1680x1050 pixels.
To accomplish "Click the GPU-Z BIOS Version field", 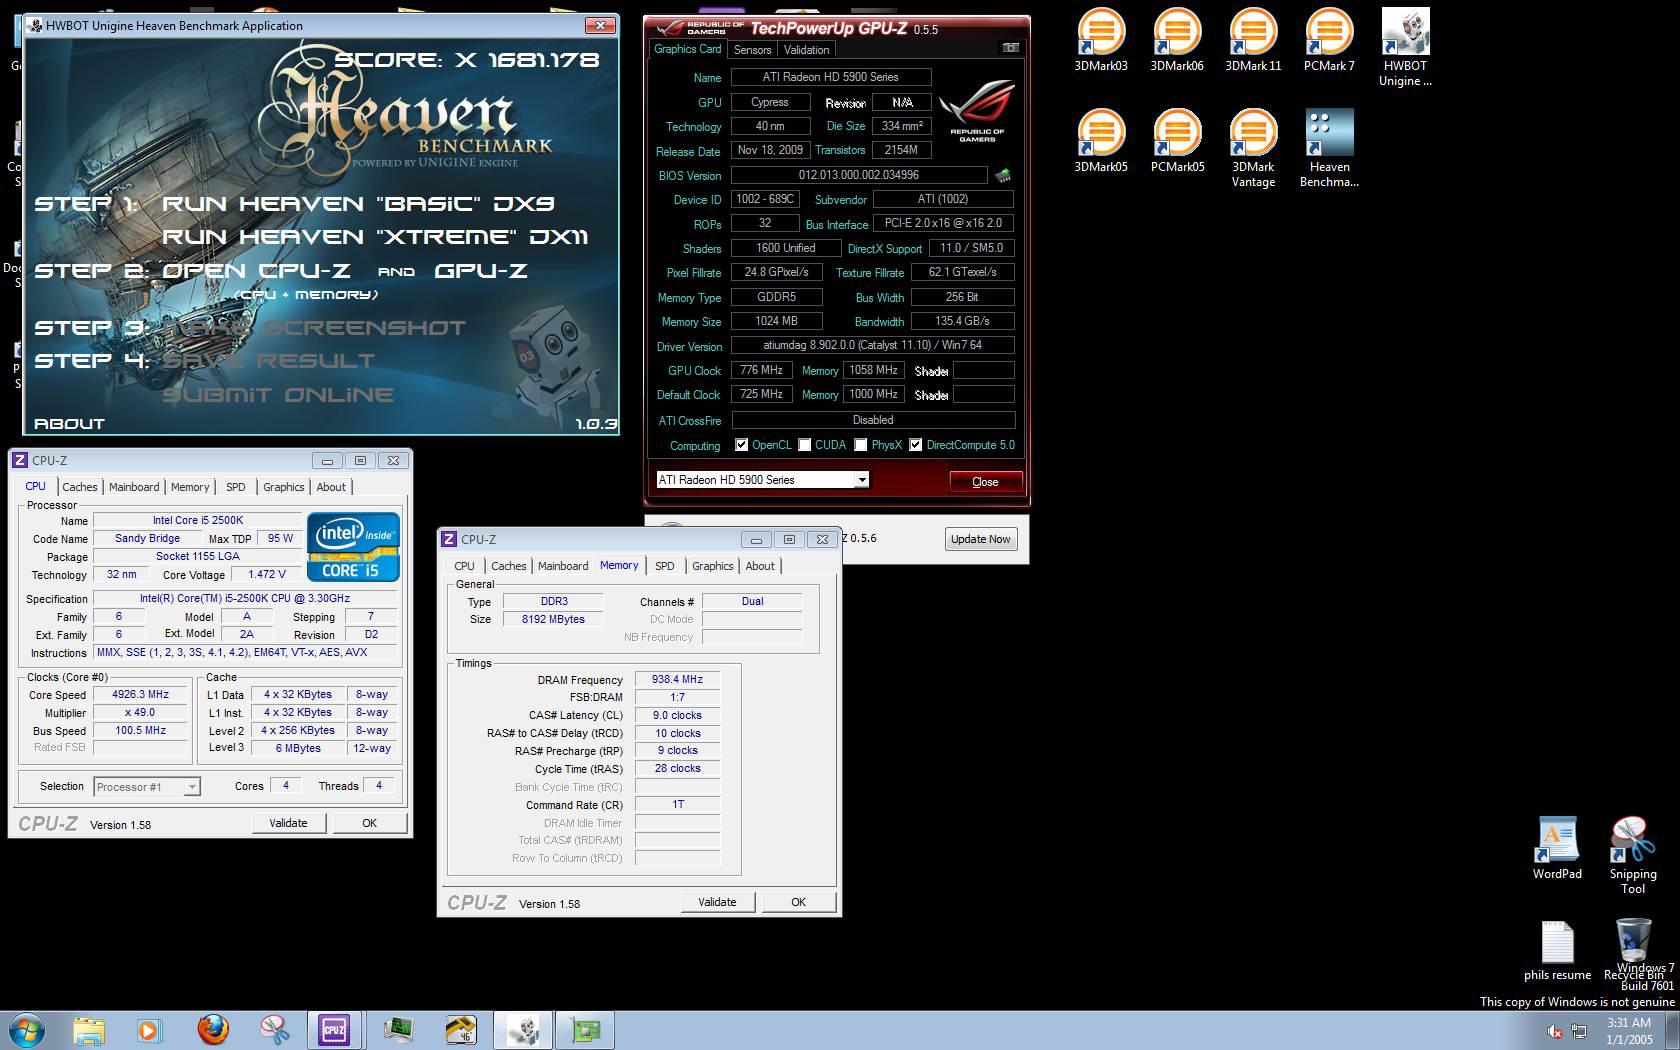I will (x=858, y=175).
